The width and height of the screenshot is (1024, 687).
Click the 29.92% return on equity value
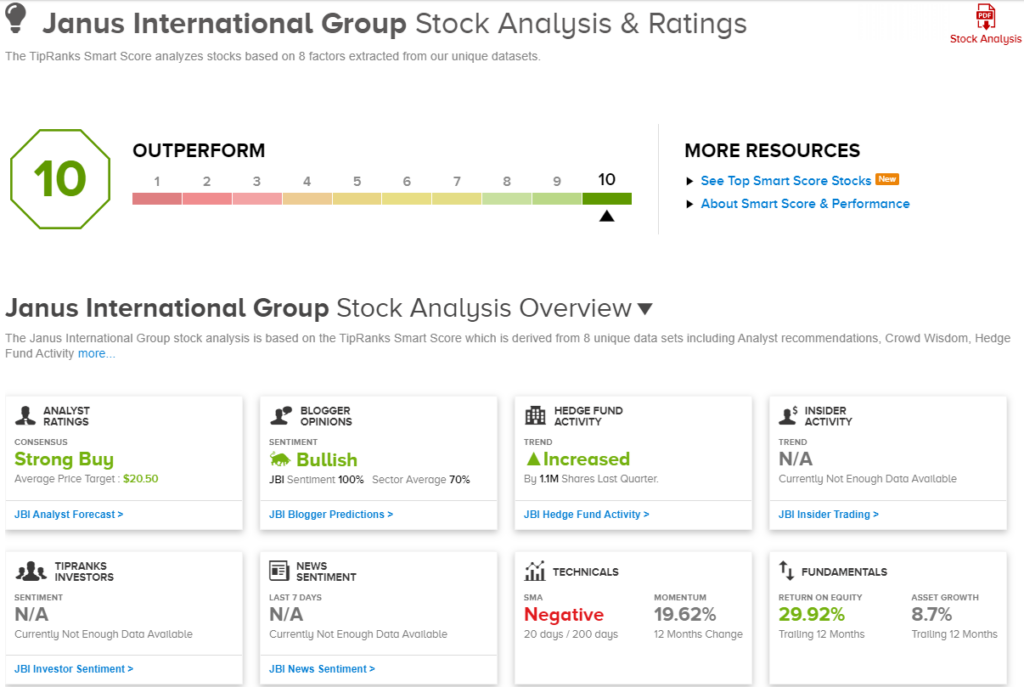click(x=811, y=615)
